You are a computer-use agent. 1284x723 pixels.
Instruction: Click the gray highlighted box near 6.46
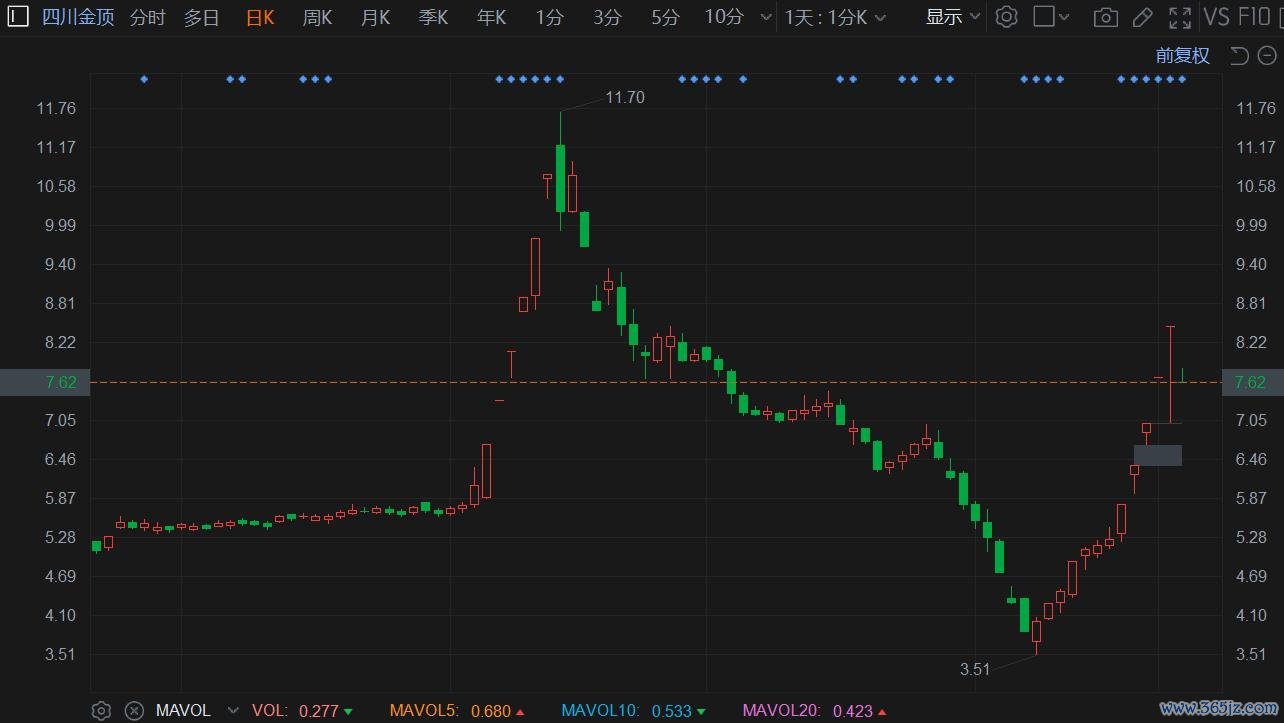click(1158, 455)
